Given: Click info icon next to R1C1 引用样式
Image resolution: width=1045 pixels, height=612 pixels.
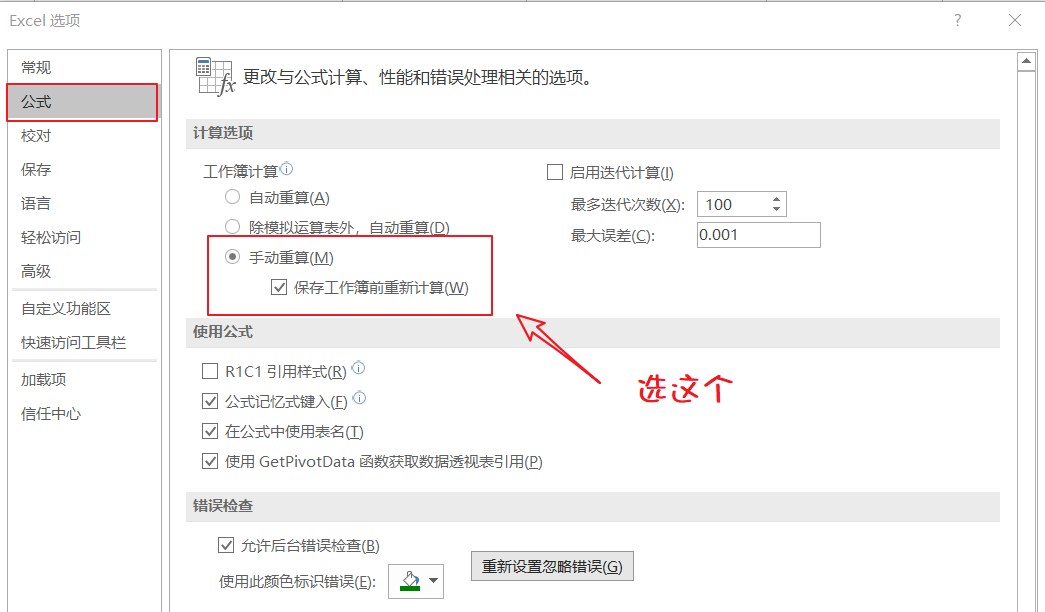Looking at the screenshot, I should (358, 367).
